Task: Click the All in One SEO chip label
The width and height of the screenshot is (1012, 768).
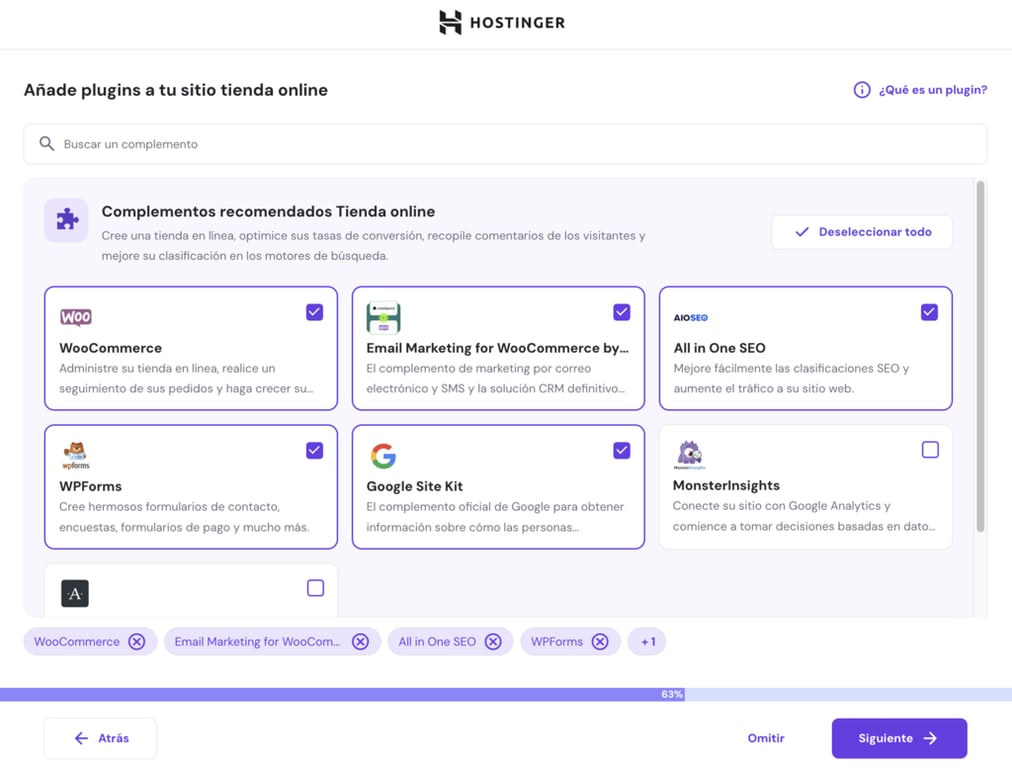Action: 437,642
